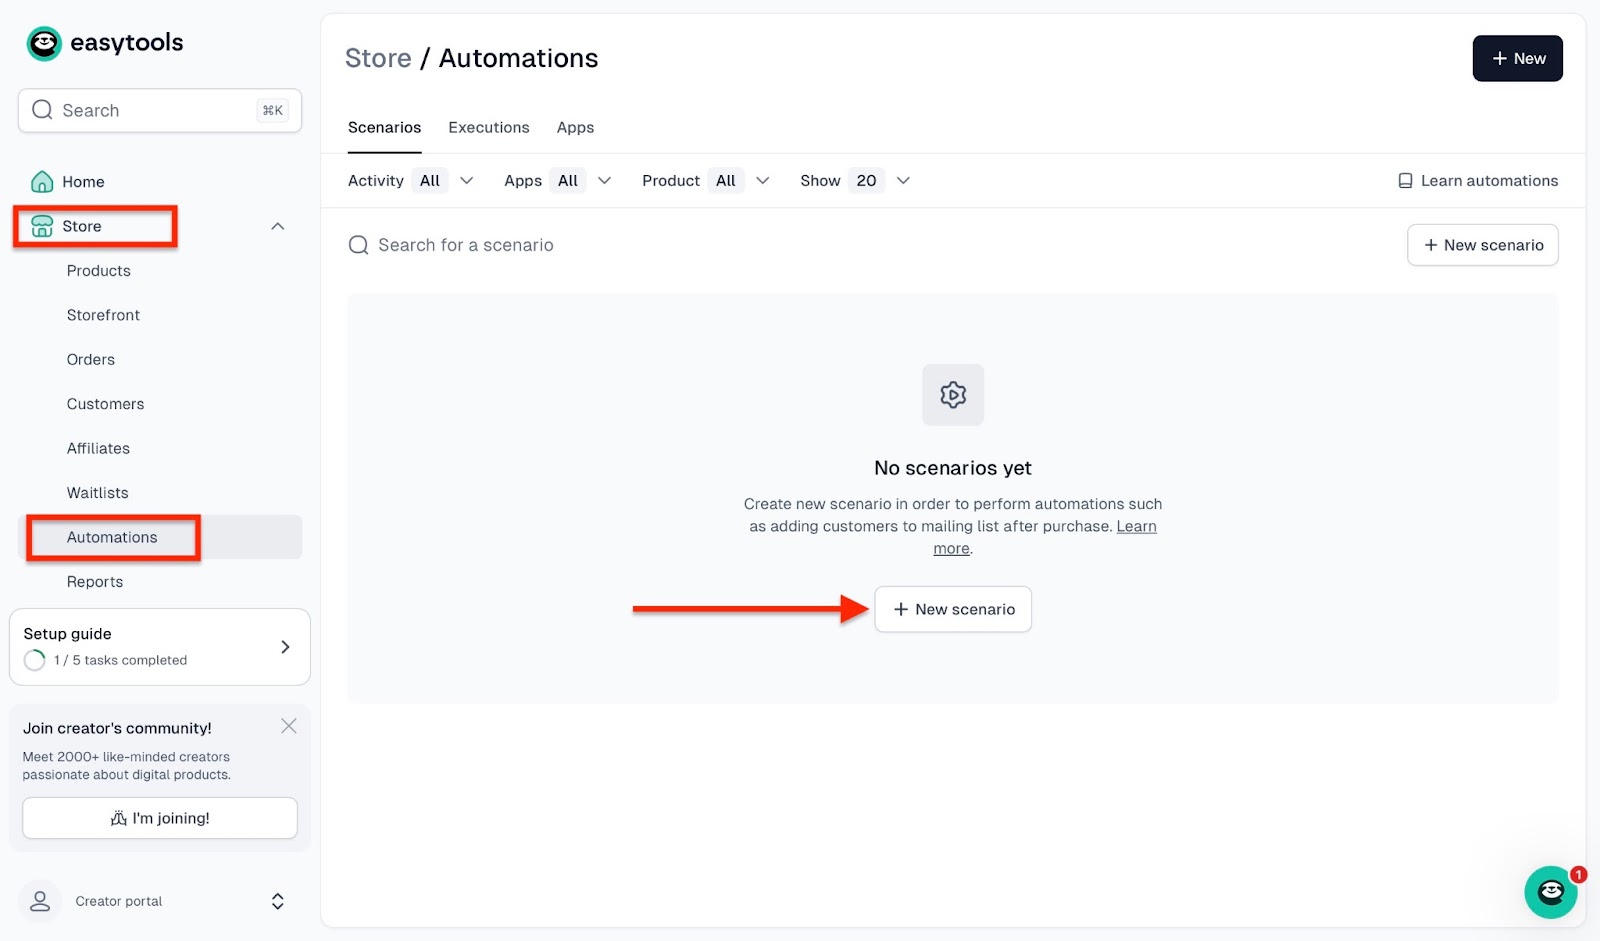Screen dimensions: 1600x941
Task: Open the sloth chat support widget
Action: click(x=1550, y=892)
